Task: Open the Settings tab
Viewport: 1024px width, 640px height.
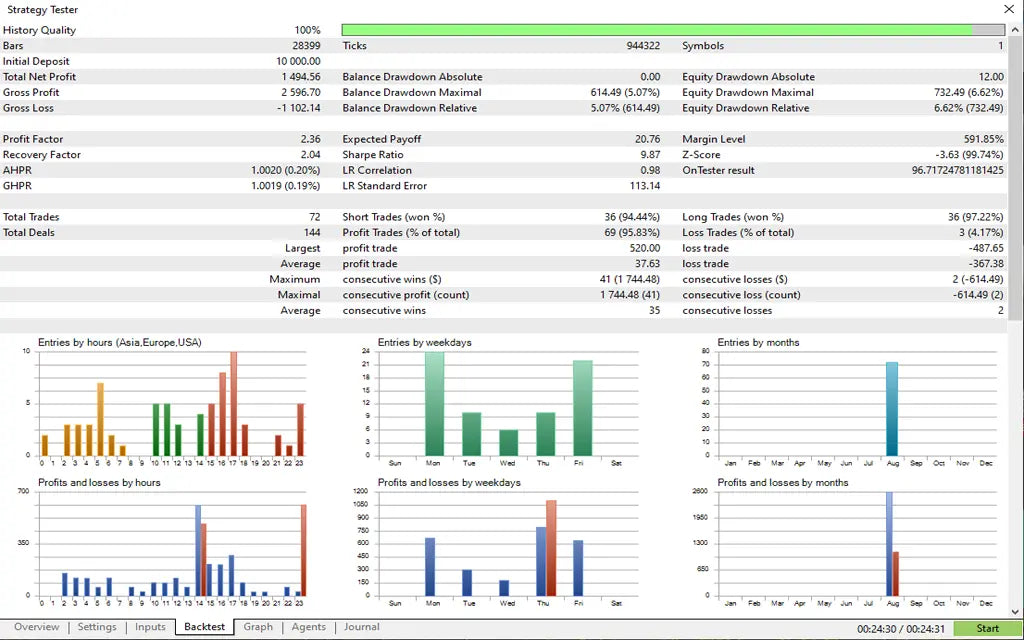Action: 97,627
